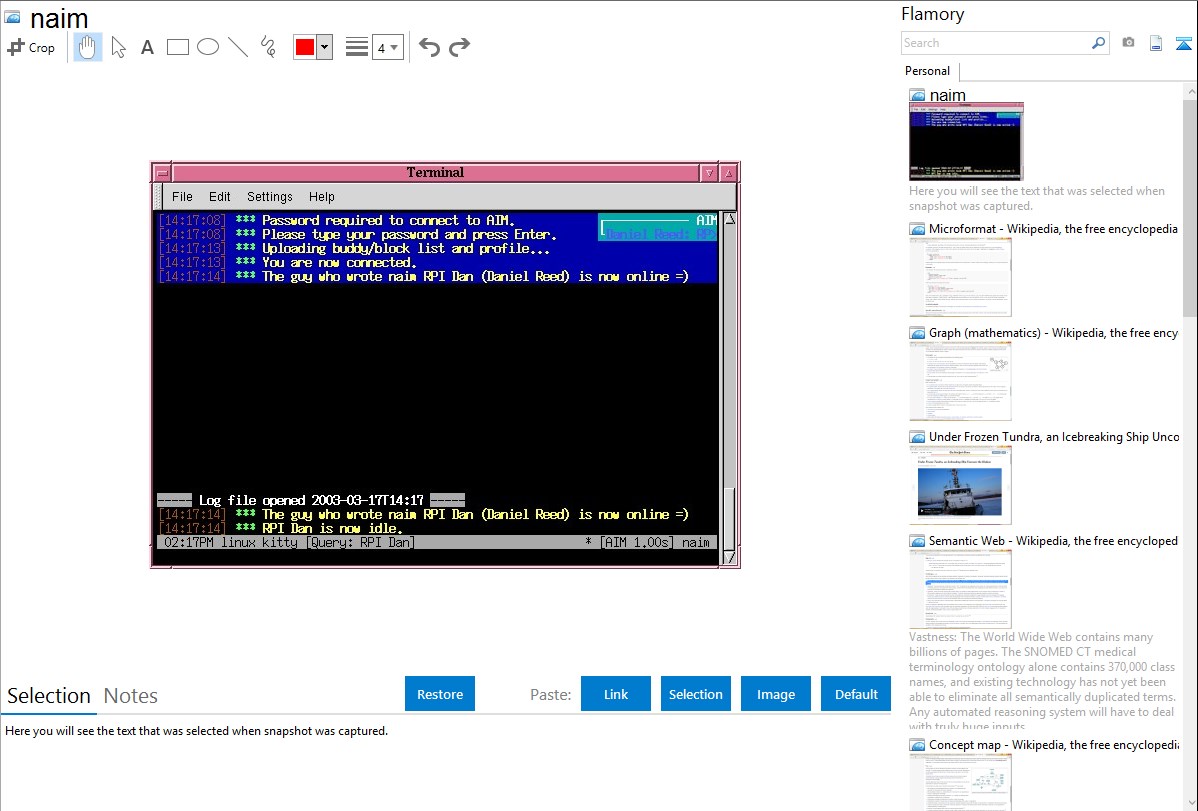Switch to the Notes tab
The image size is (1198, 811).
click(x=131, y=696)
